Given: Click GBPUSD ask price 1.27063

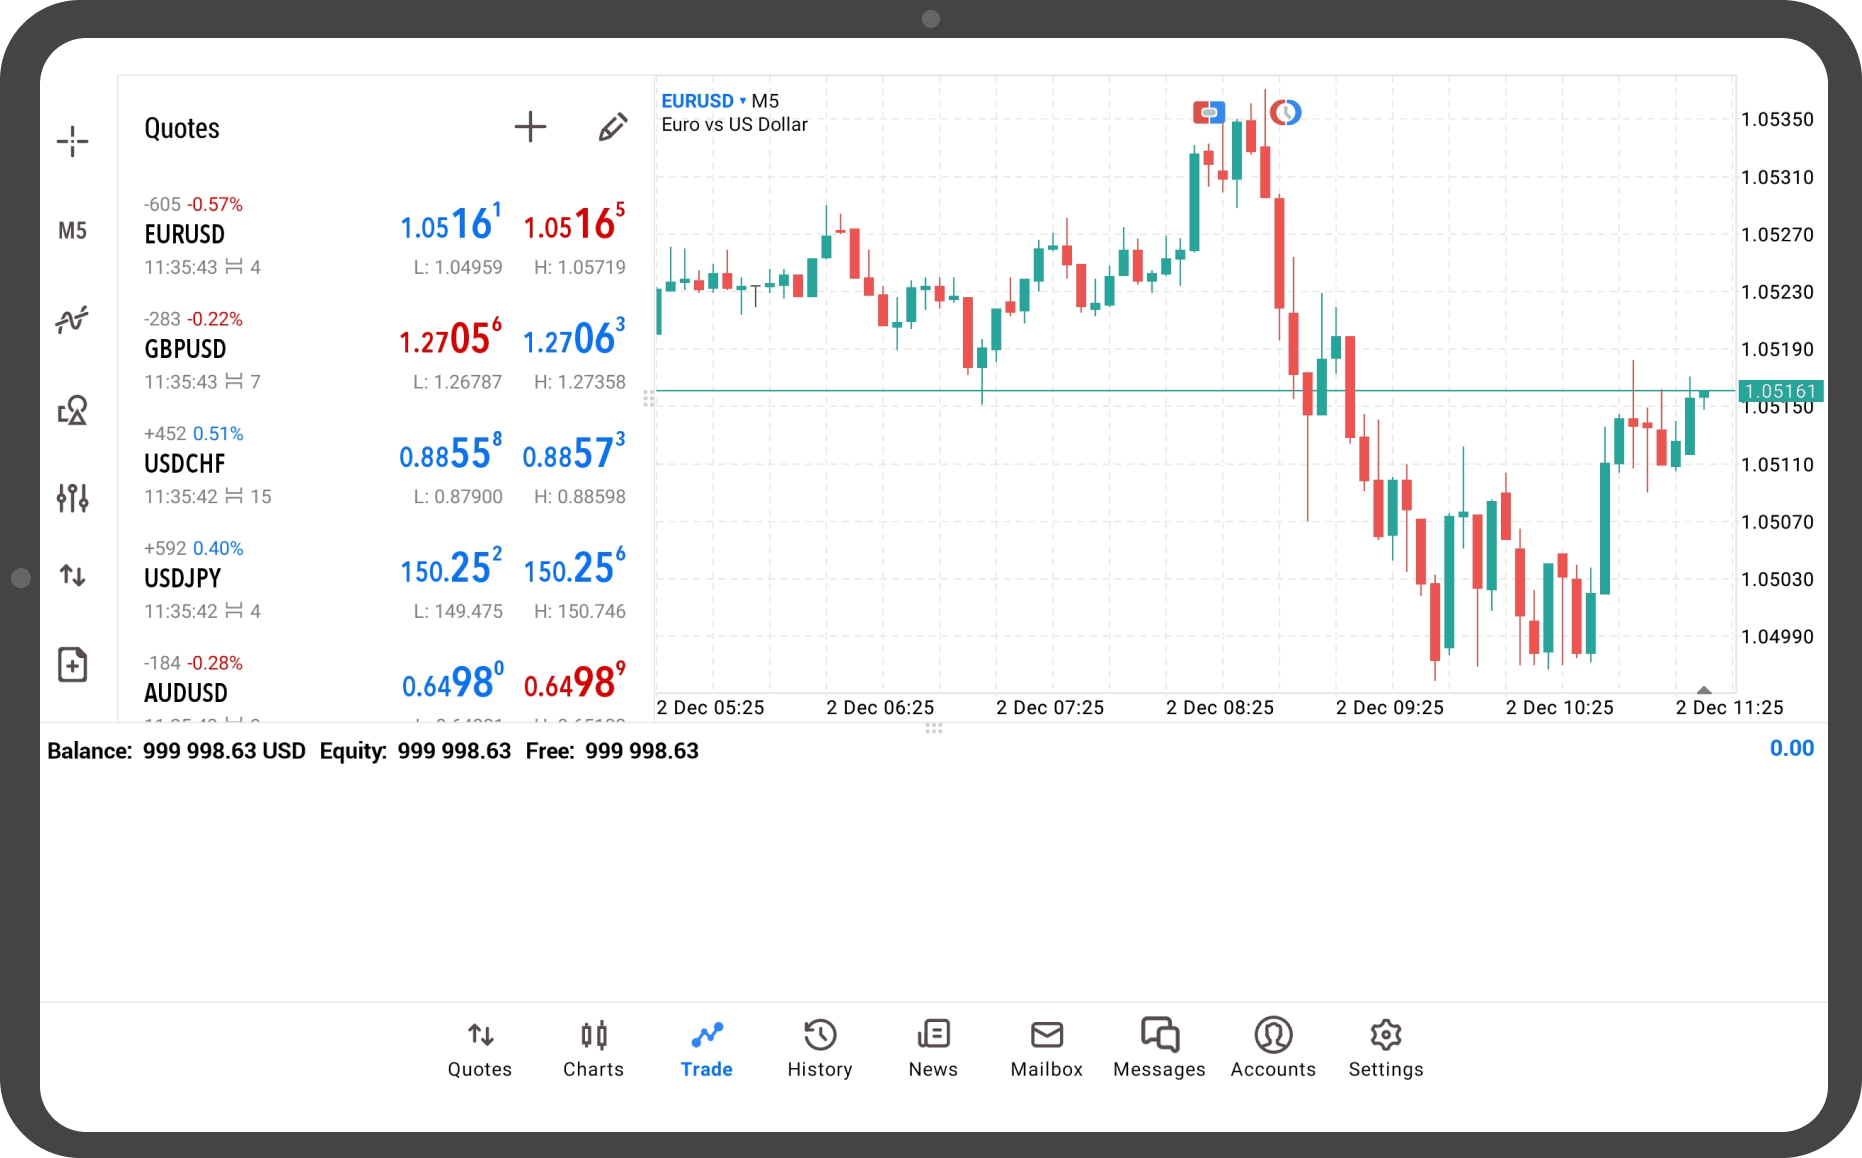Looking at the screenshot, I should coord(575,339).
